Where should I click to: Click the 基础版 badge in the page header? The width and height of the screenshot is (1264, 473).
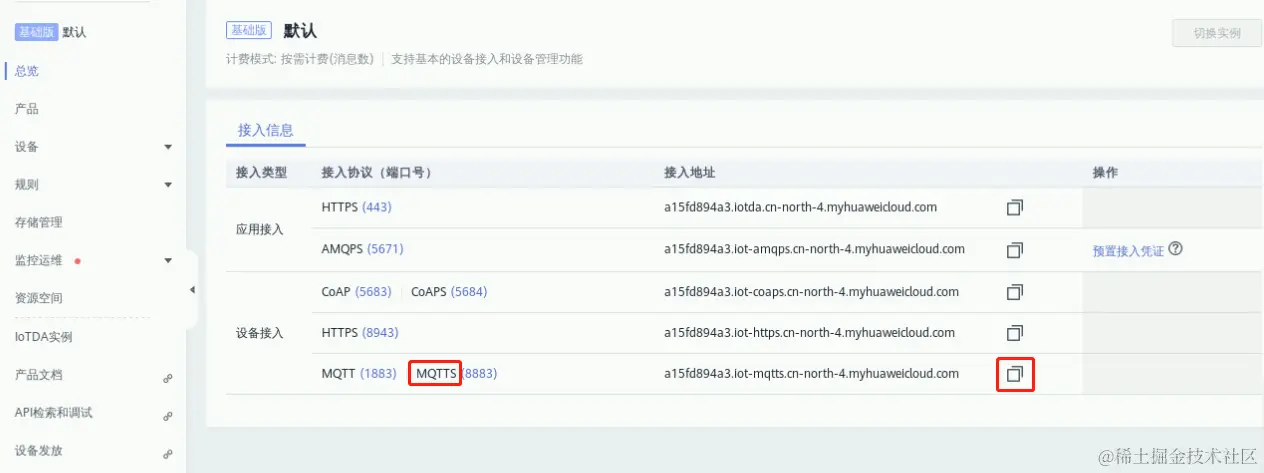point(248,31)
